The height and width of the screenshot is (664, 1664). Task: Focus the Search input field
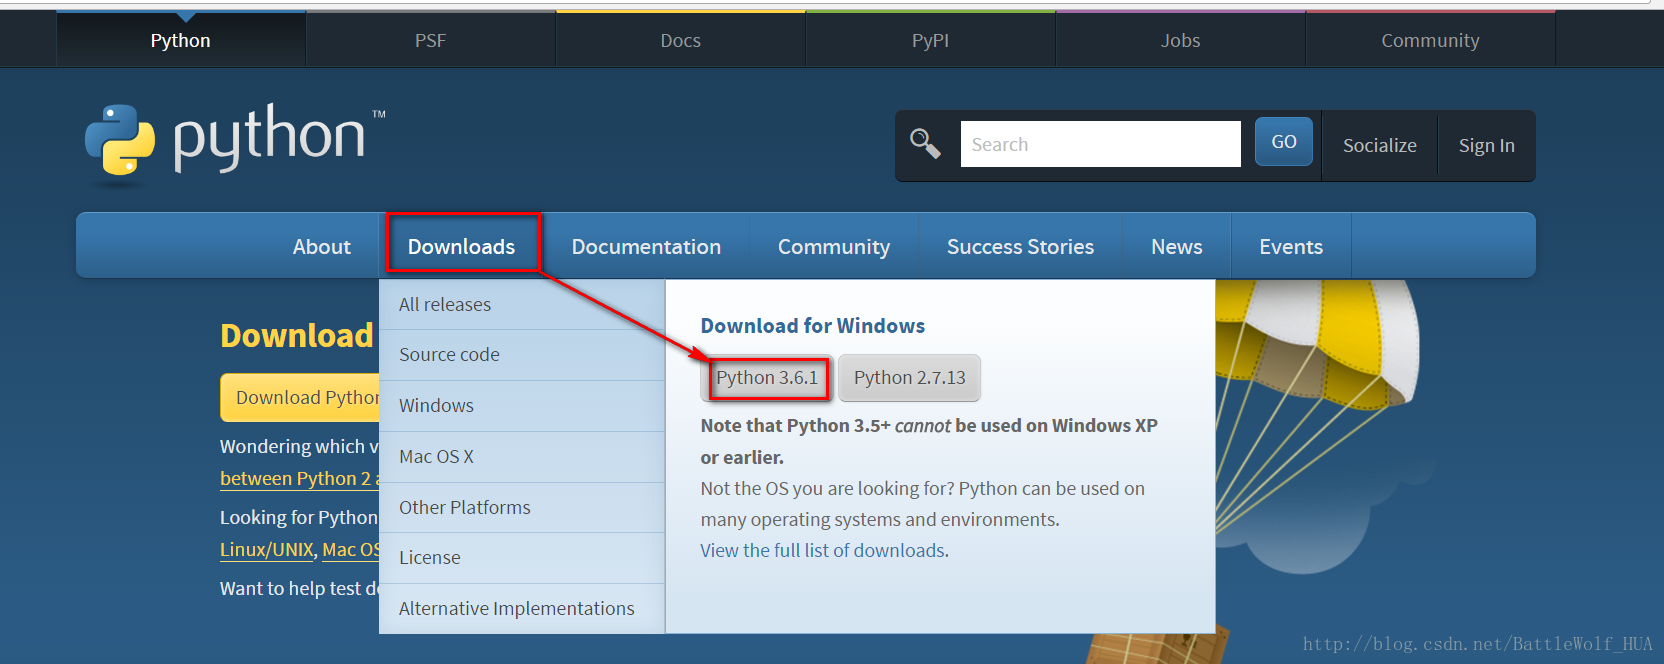click(1100, 144)
